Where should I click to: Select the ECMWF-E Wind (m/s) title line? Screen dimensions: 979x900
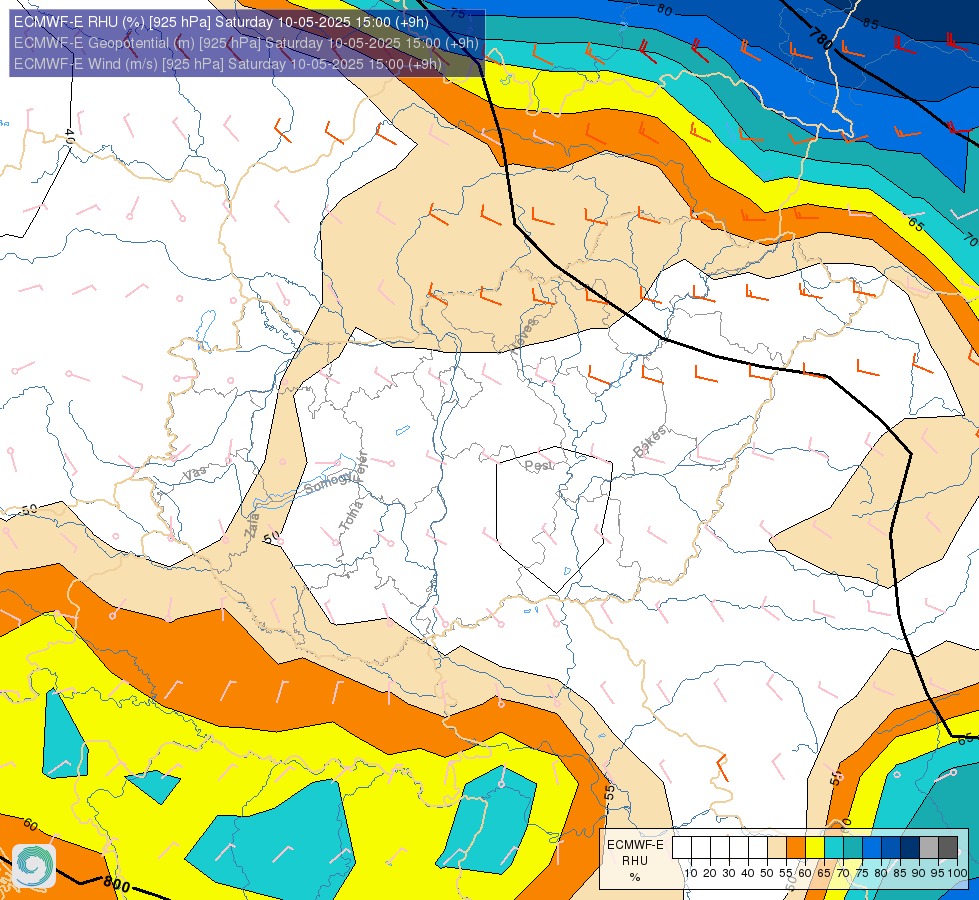pyautogui.click(x=228, y=64)
